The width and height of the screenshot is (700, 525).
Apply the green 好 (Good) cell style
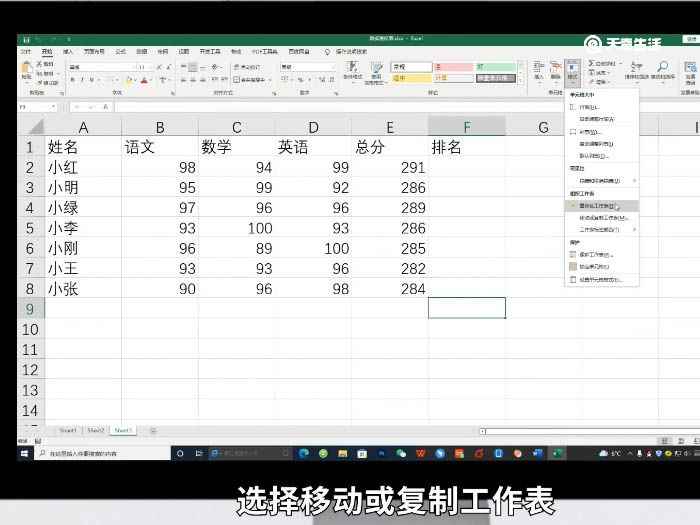coord(496,67)
